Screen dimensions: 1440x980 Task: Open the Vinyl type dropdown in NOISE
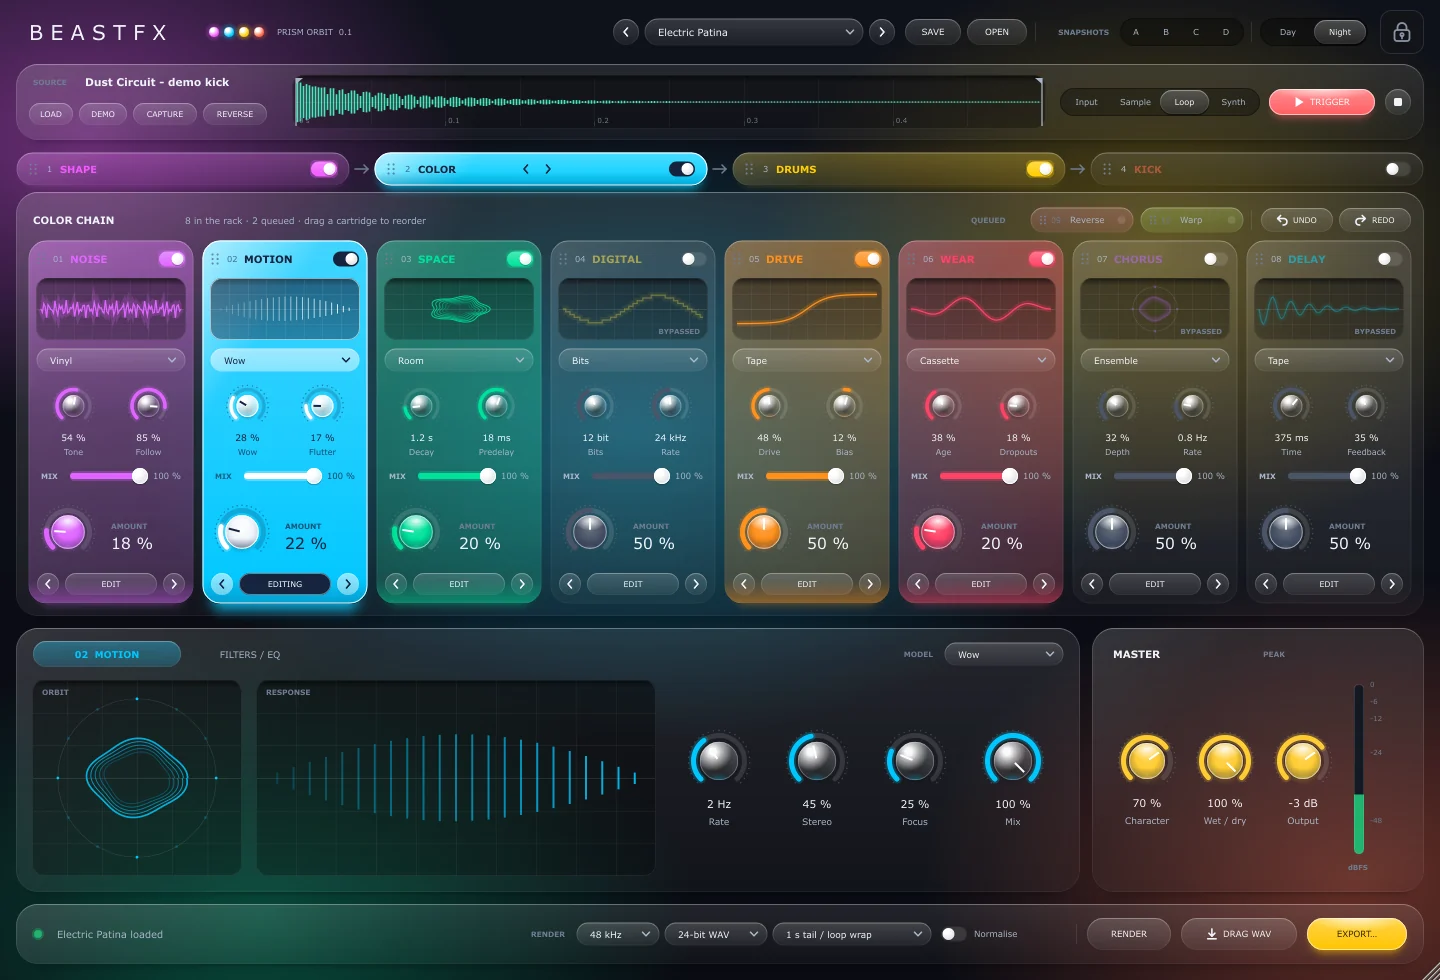pyautogui.click(x=111, y=360)
